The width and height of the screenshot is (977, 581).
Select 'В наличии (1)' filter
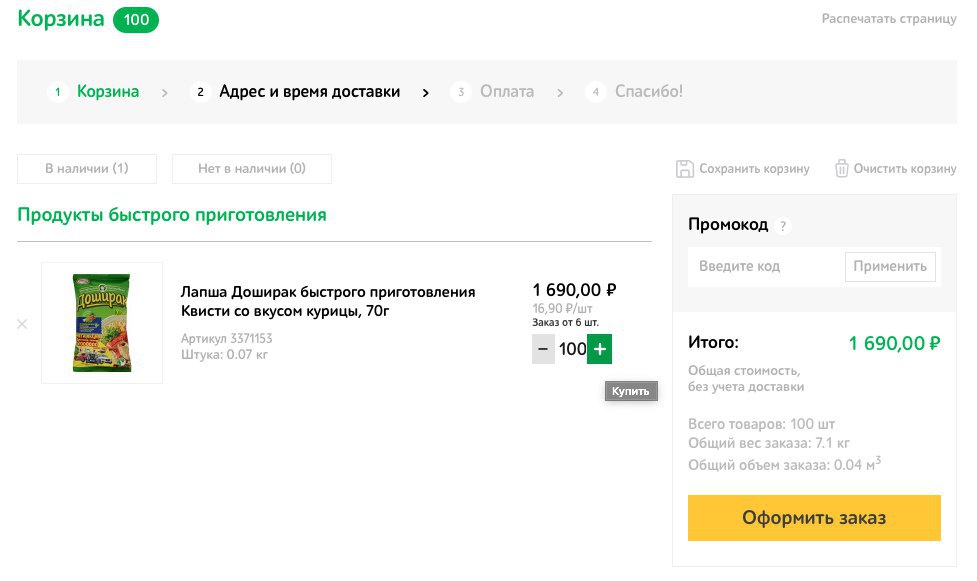point(87,169)
